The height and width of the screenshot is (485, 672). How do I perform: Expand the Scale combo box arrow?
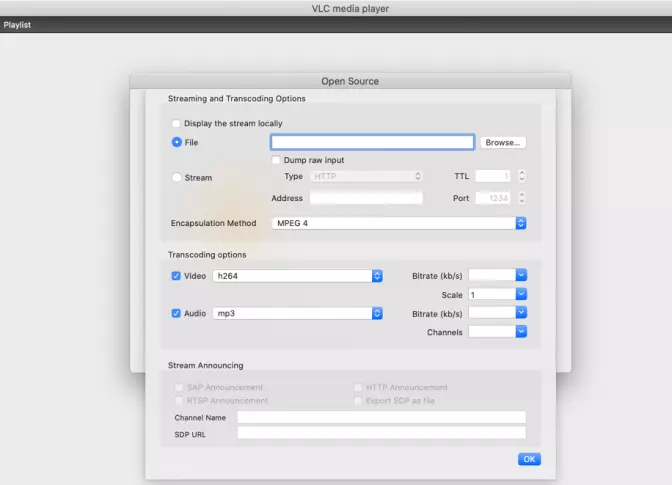pos(521,294)
